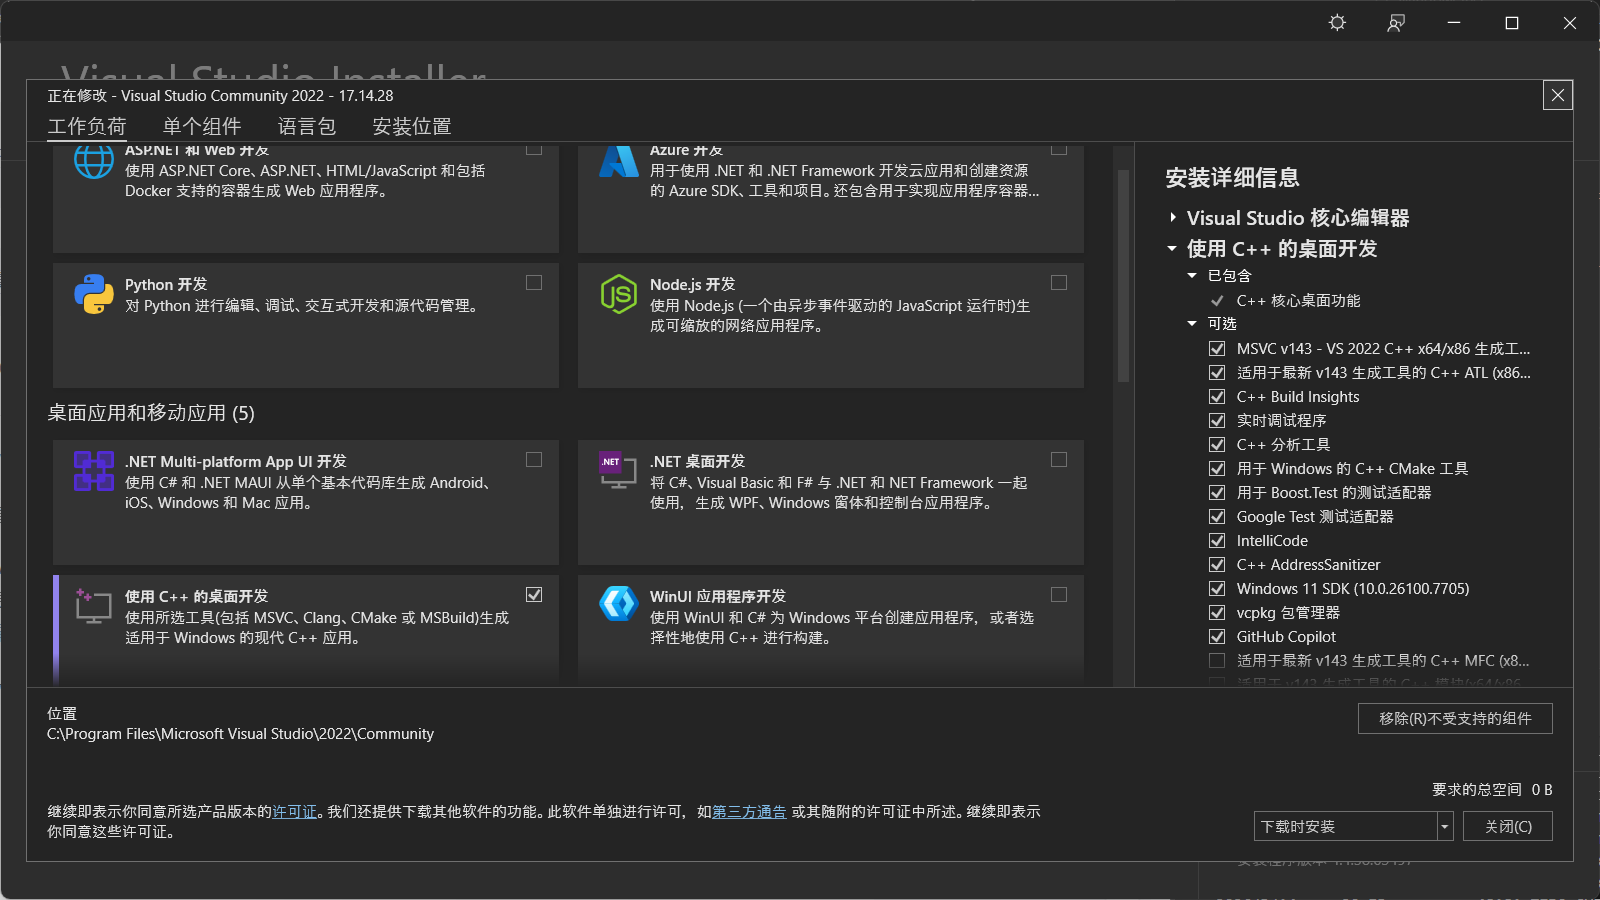This screenshot has height=900, width=1600.
Task: Uncheck vcpkg package manager component
Action: tap(1217, 613)
